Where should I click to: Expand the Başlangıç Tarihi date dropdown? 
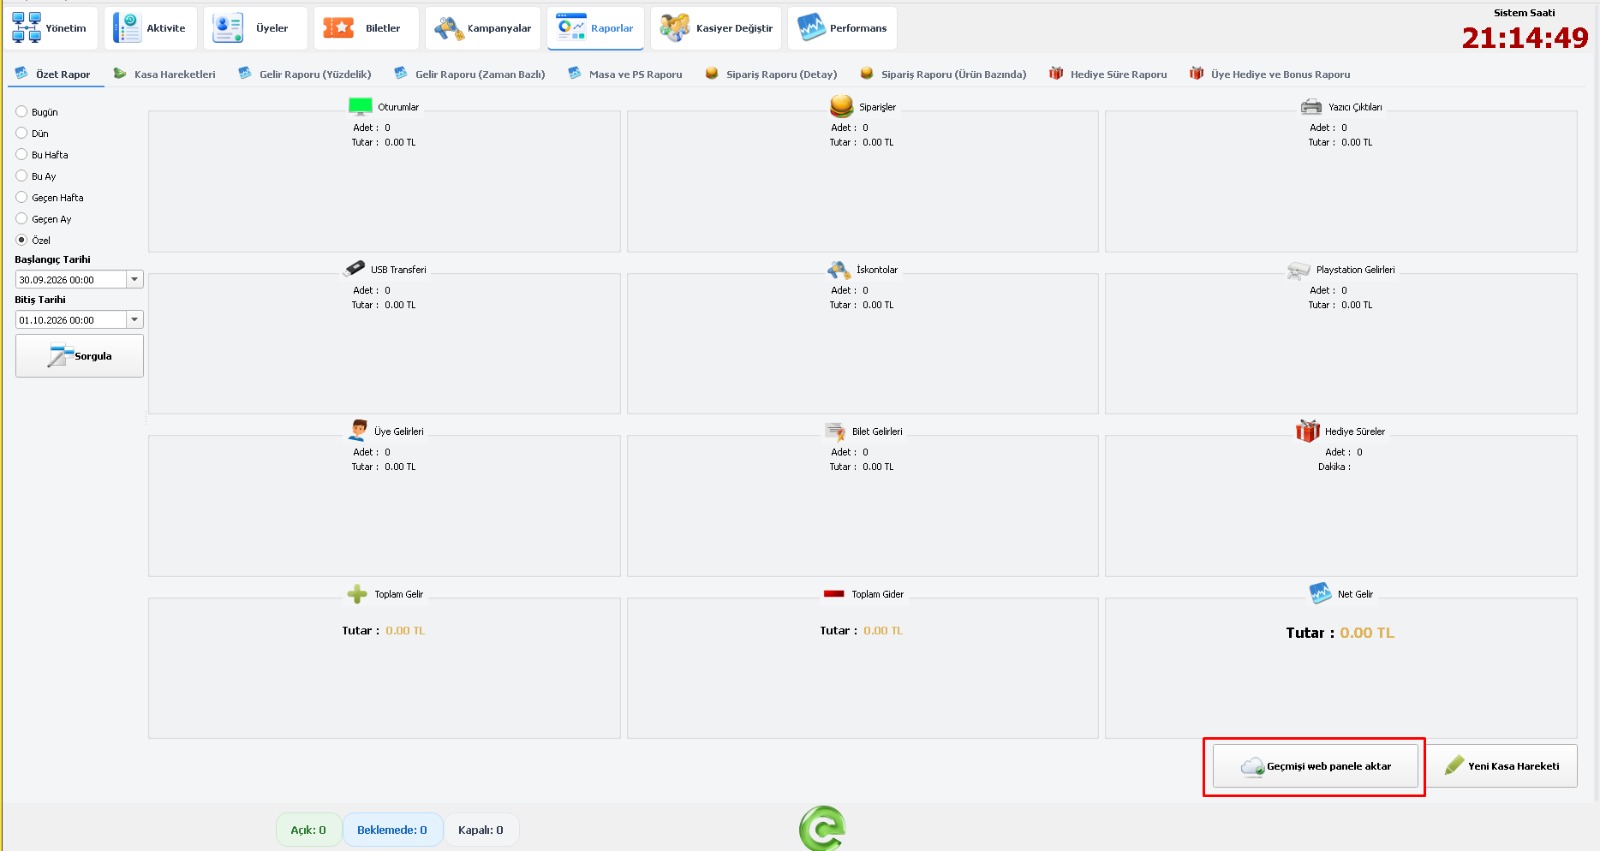pyautogui.click(x=134, y=280)
